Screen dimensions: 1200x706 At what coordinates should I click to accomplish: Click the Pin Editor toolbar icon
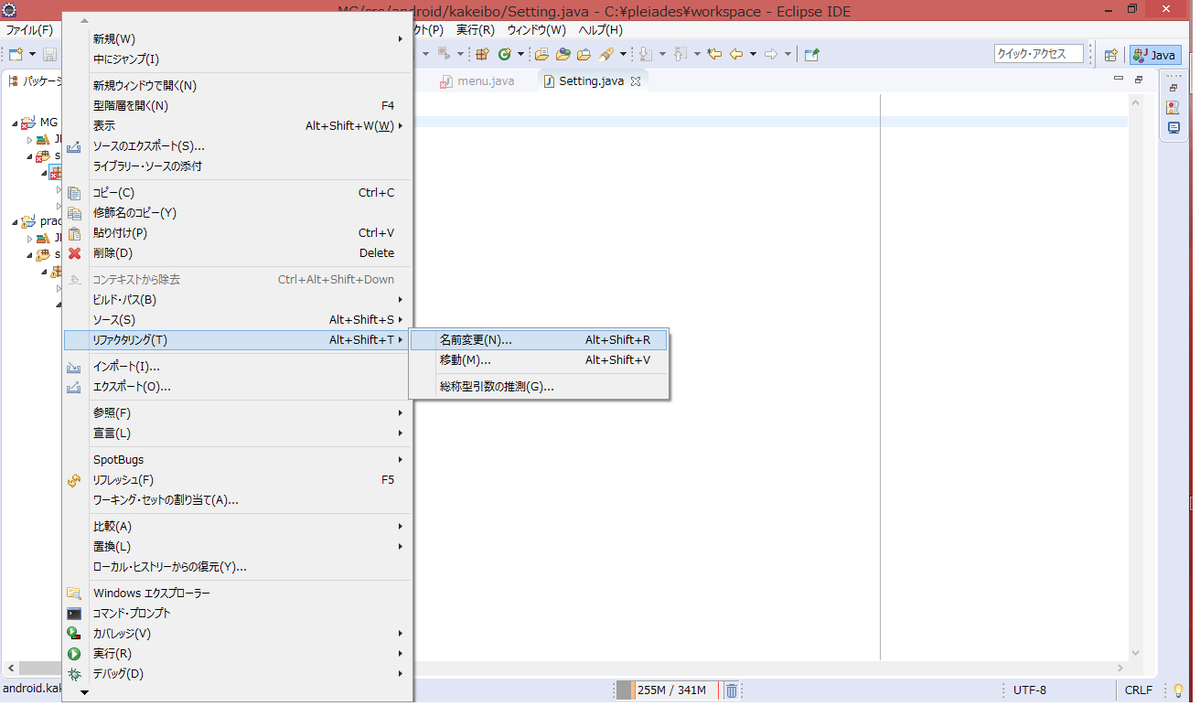(812, 54)
